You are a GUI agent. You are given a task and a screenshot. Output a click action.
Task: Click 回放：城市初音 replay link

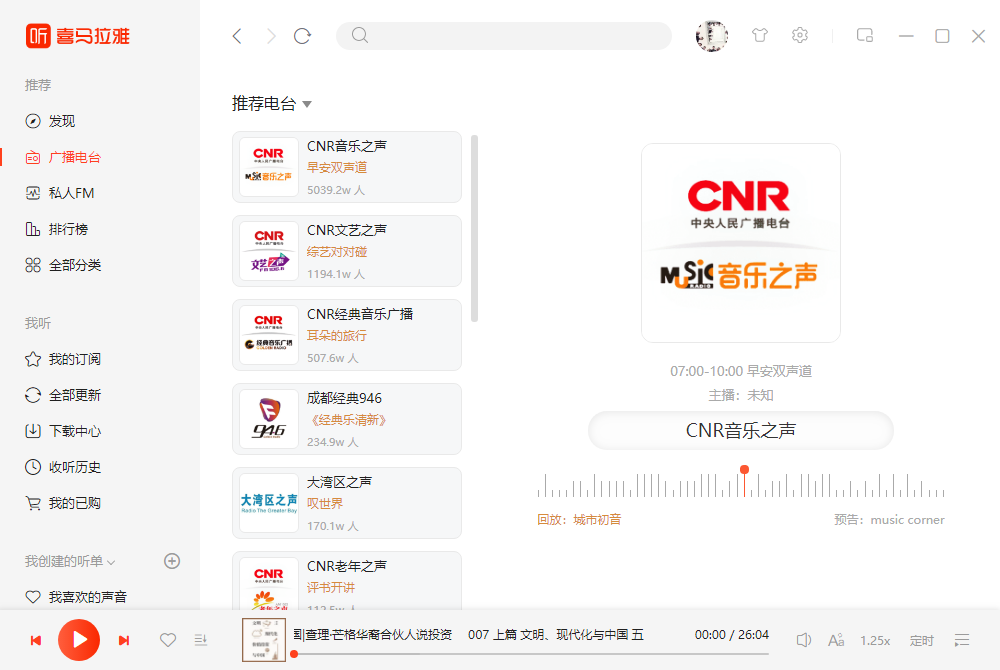pyautogui.click(x=579, y=520)
